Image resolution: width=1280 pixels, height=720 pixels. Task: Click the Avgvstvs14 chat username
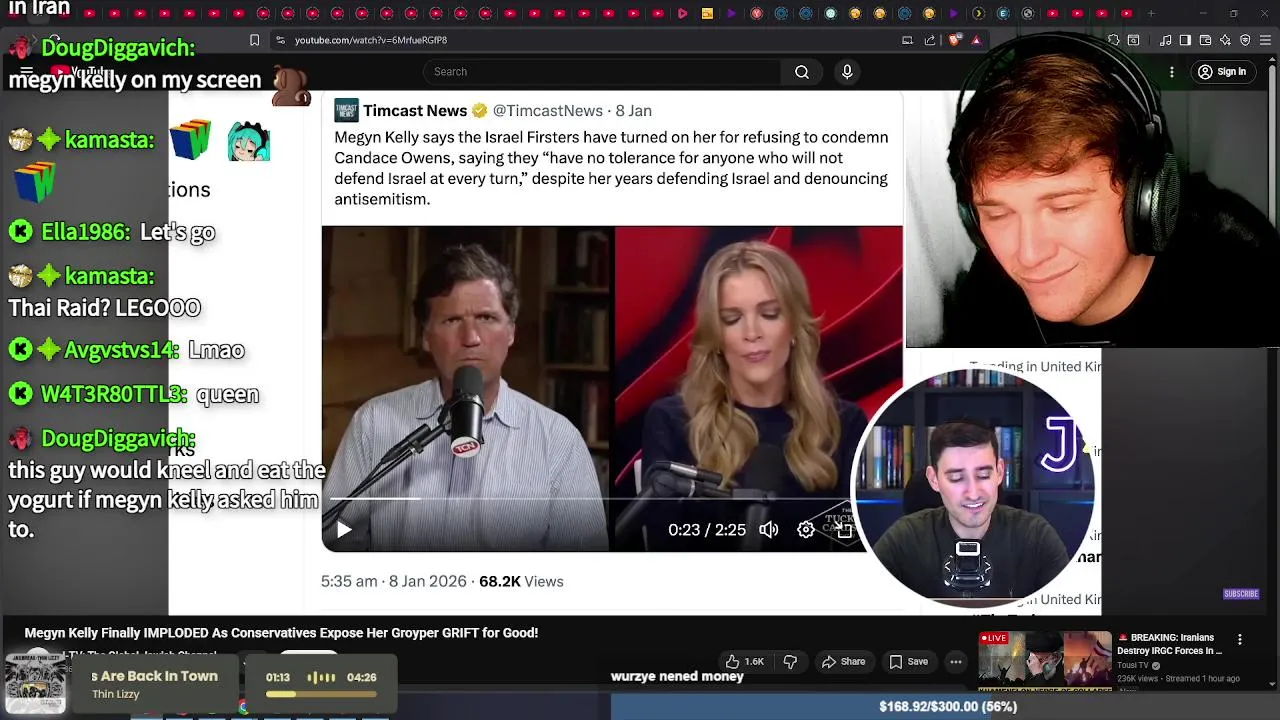pos(122,350)
